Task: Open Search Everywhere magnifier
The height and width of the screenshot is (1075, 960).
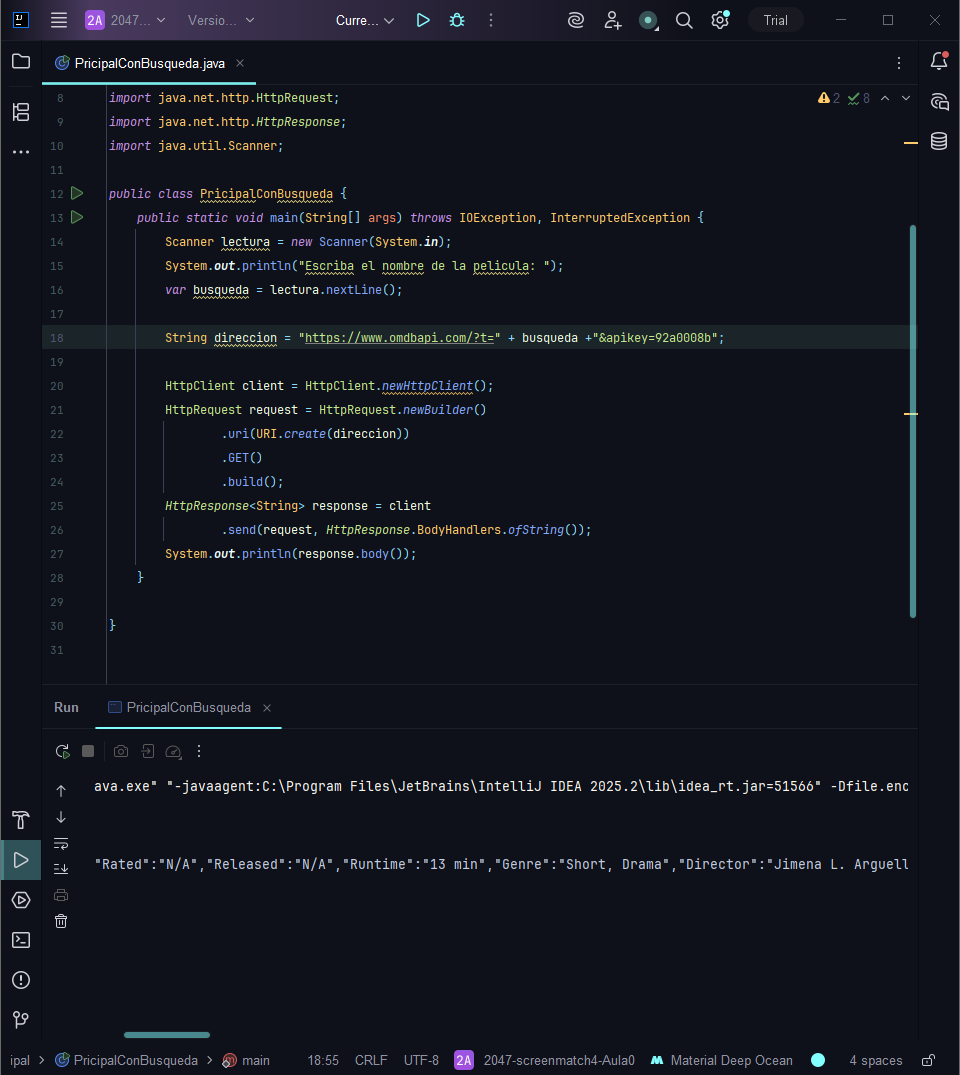Action: (x=684, y=20)
